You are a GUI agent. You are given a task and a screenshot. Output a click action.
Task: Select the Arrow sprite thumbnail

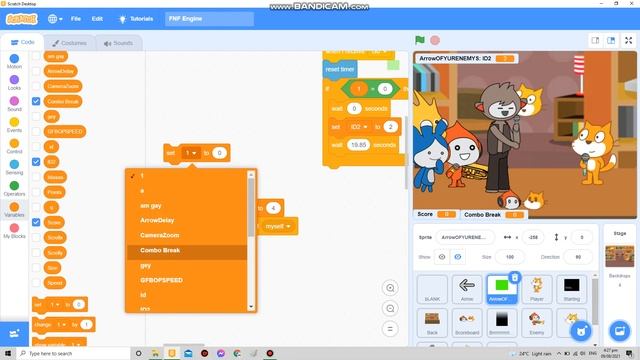(x=467, y=289)
